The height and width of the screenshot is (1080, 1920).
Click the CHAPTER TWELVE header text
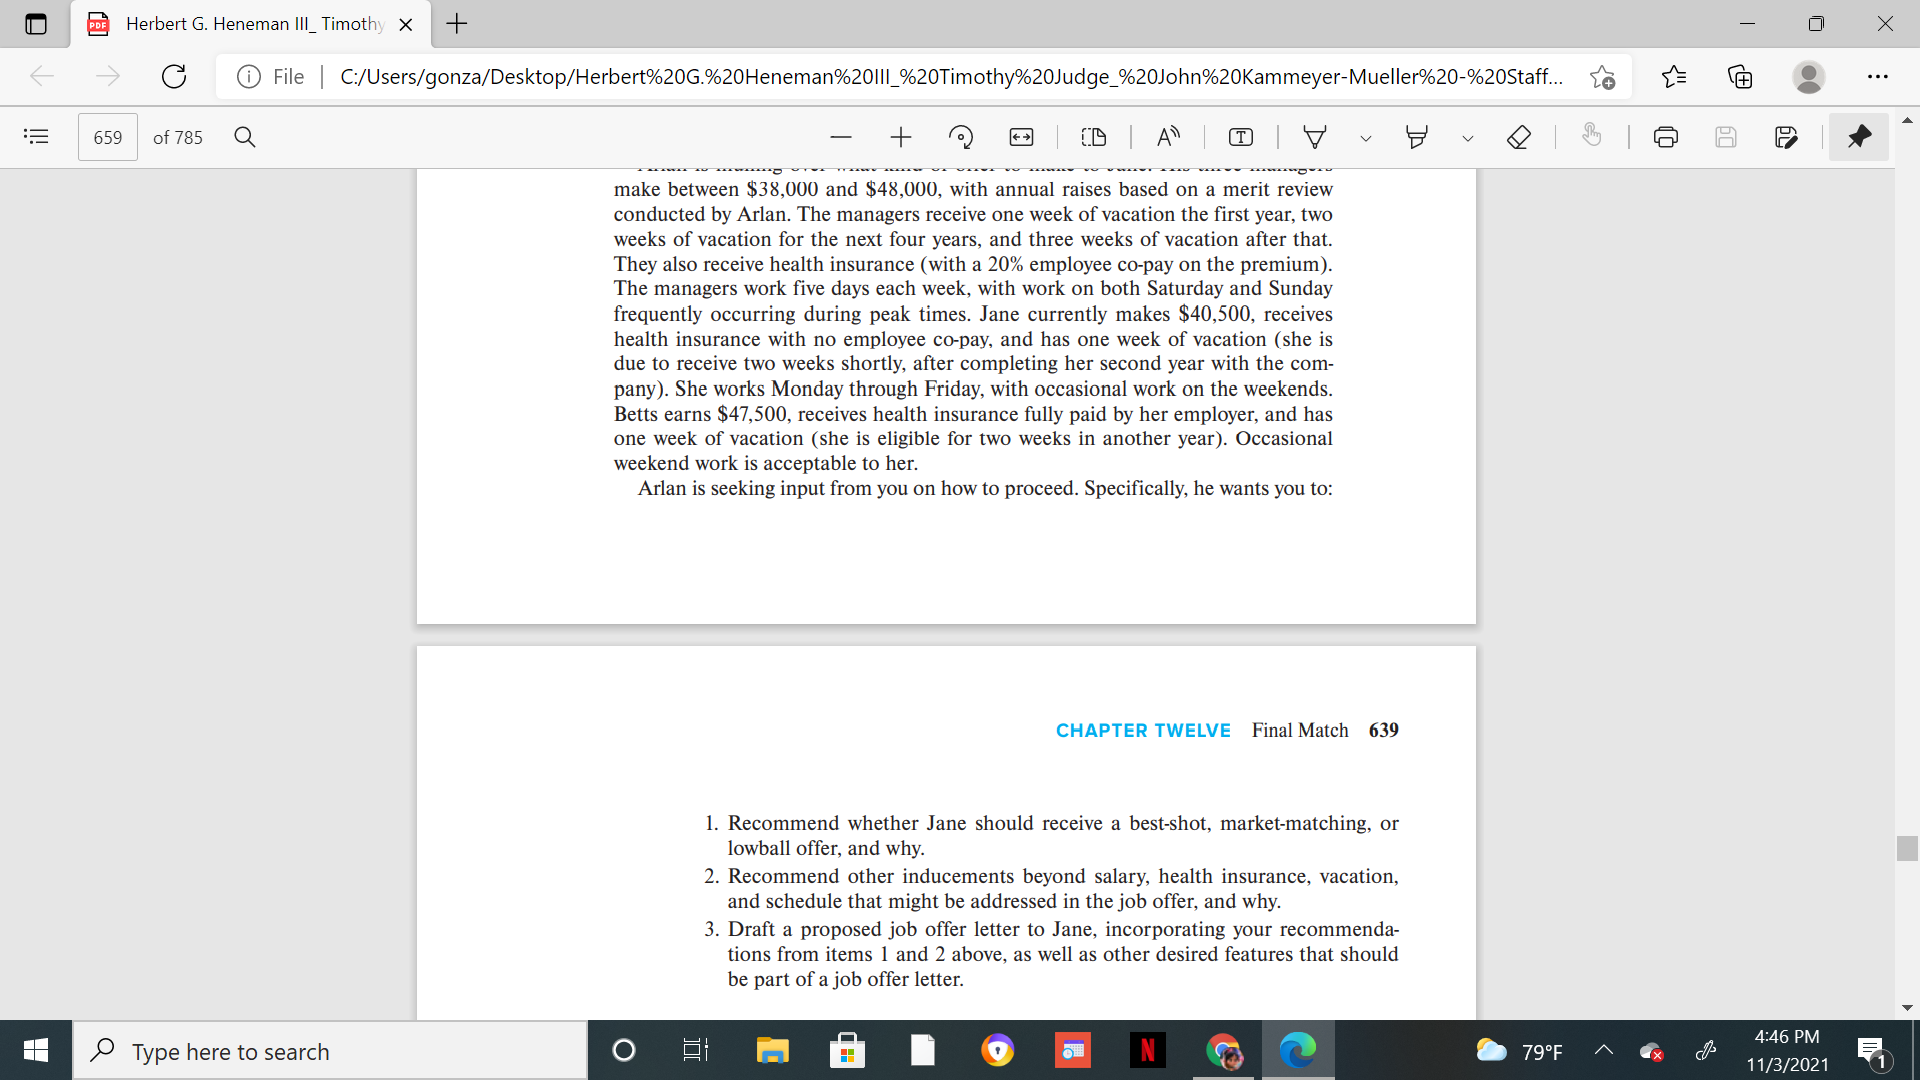click(1143, 731)
